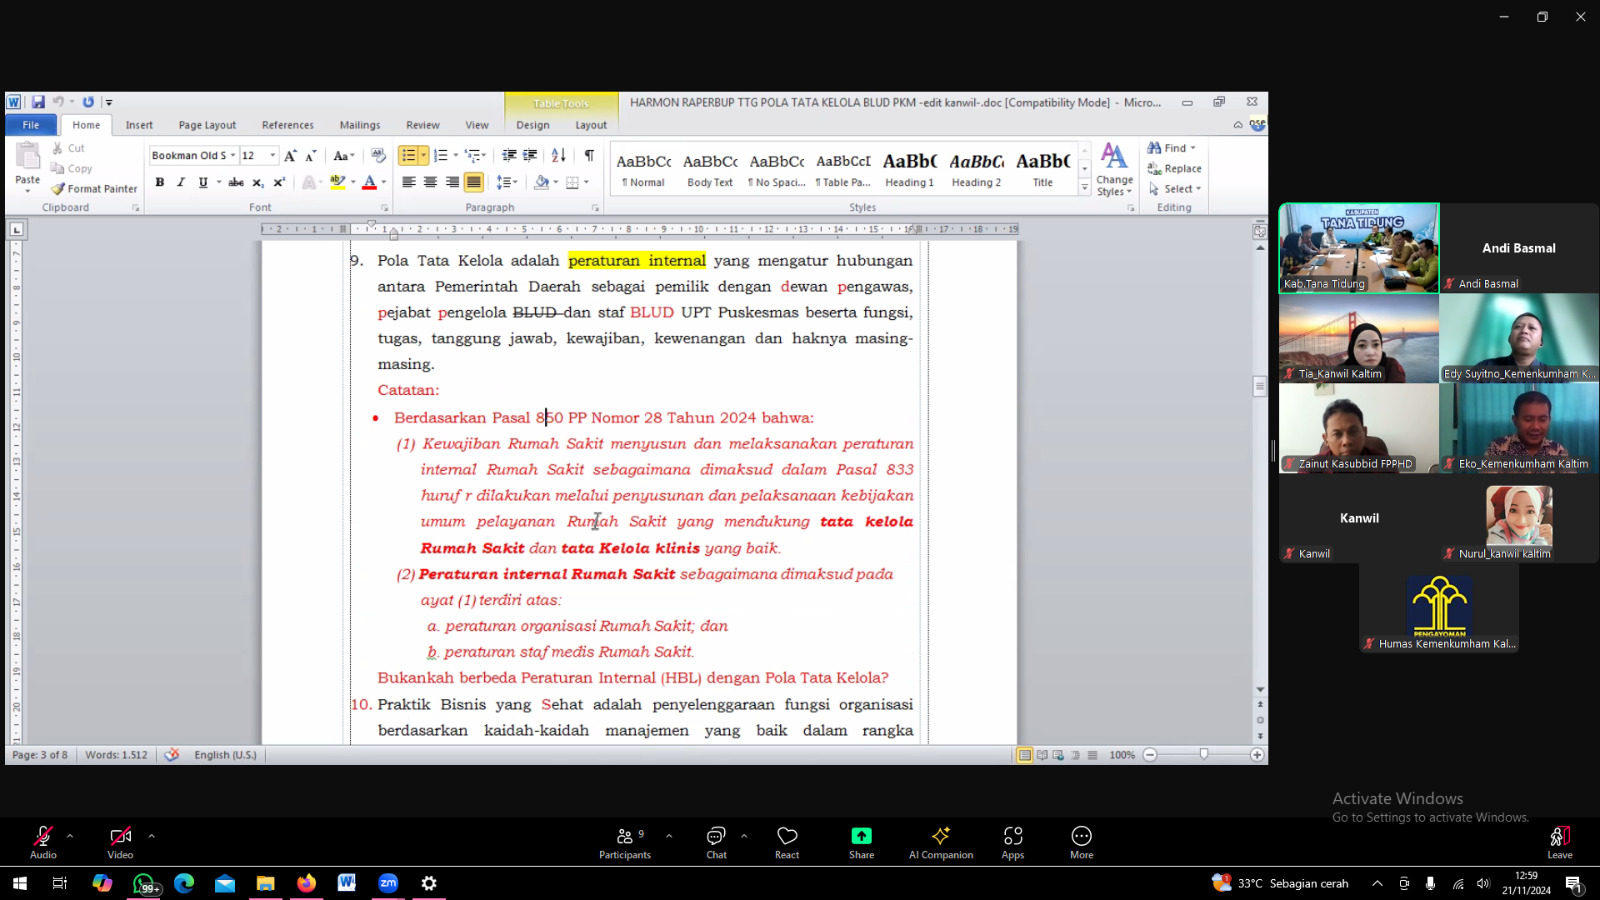Viewport: 1600px width, 900px height.
Task: Open Zoom Apps icon
Action: [1013, 841]
